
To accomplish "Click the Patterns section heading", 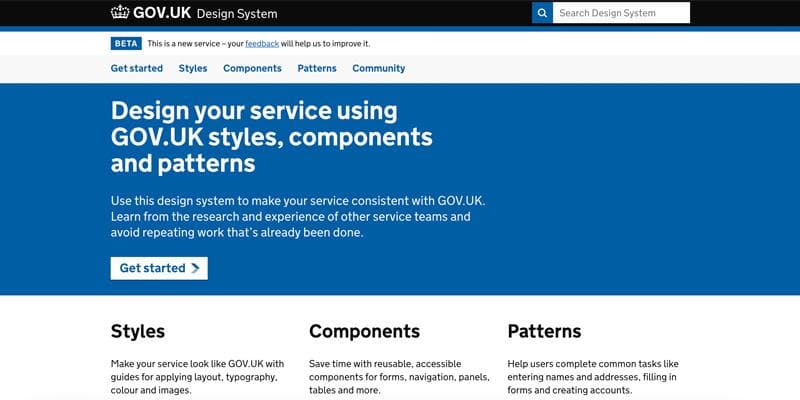I will click(544, 331).
